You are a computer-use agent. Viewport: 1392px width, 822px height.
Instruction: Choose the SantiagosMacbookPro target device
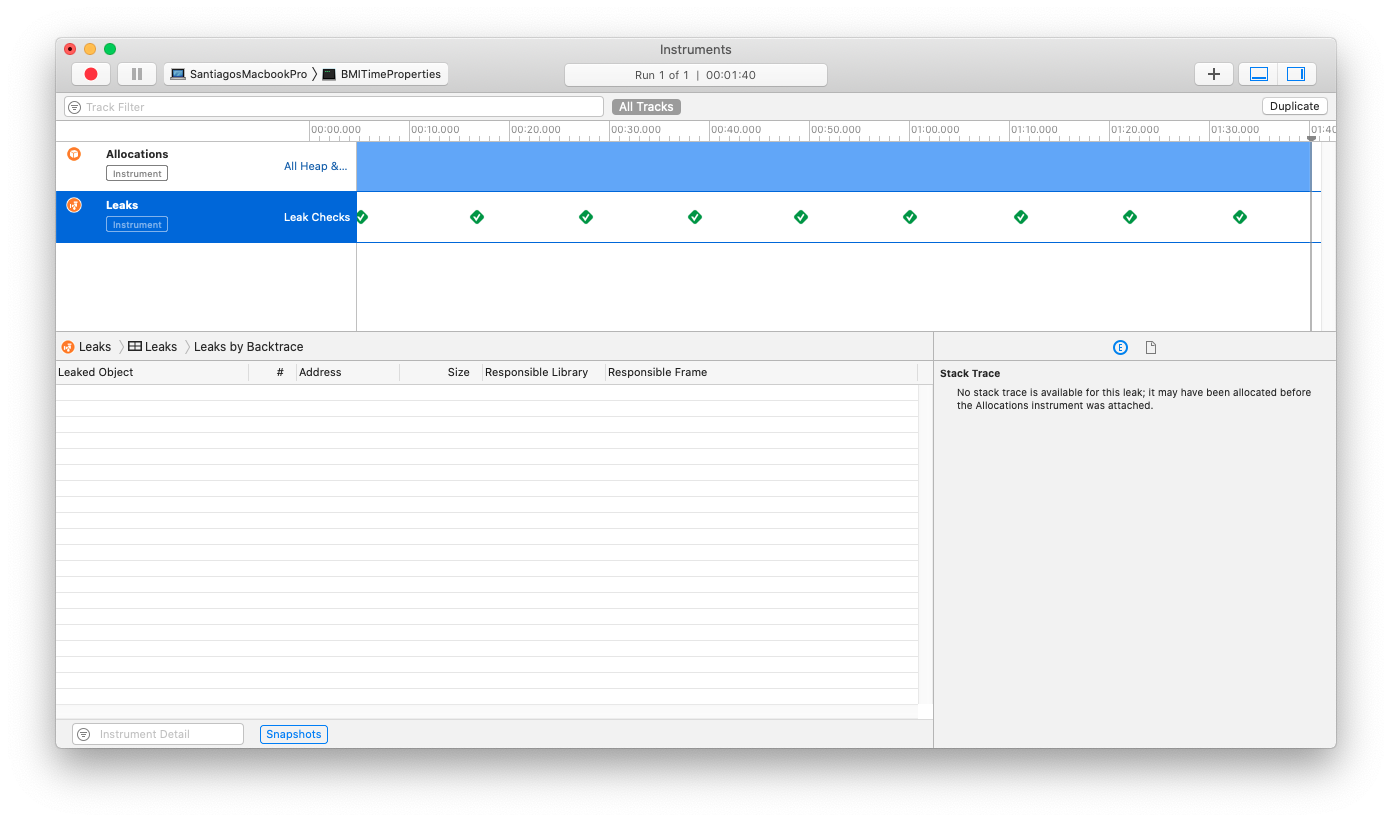click(239, 74)
